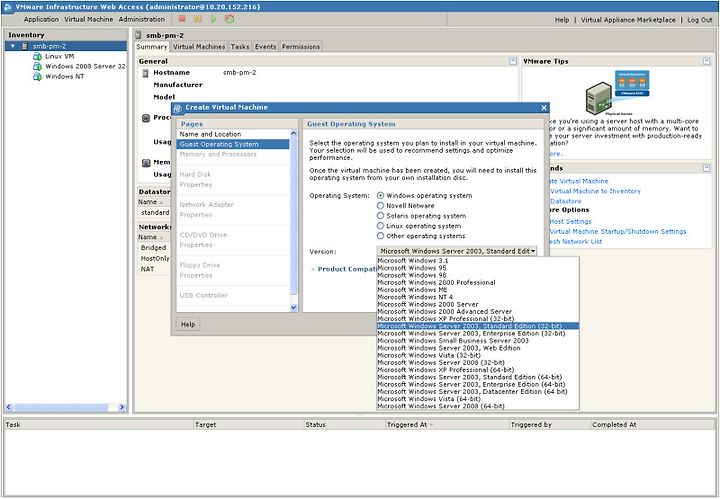
Task: Select Windows operating system radio button
Action: 380,195
